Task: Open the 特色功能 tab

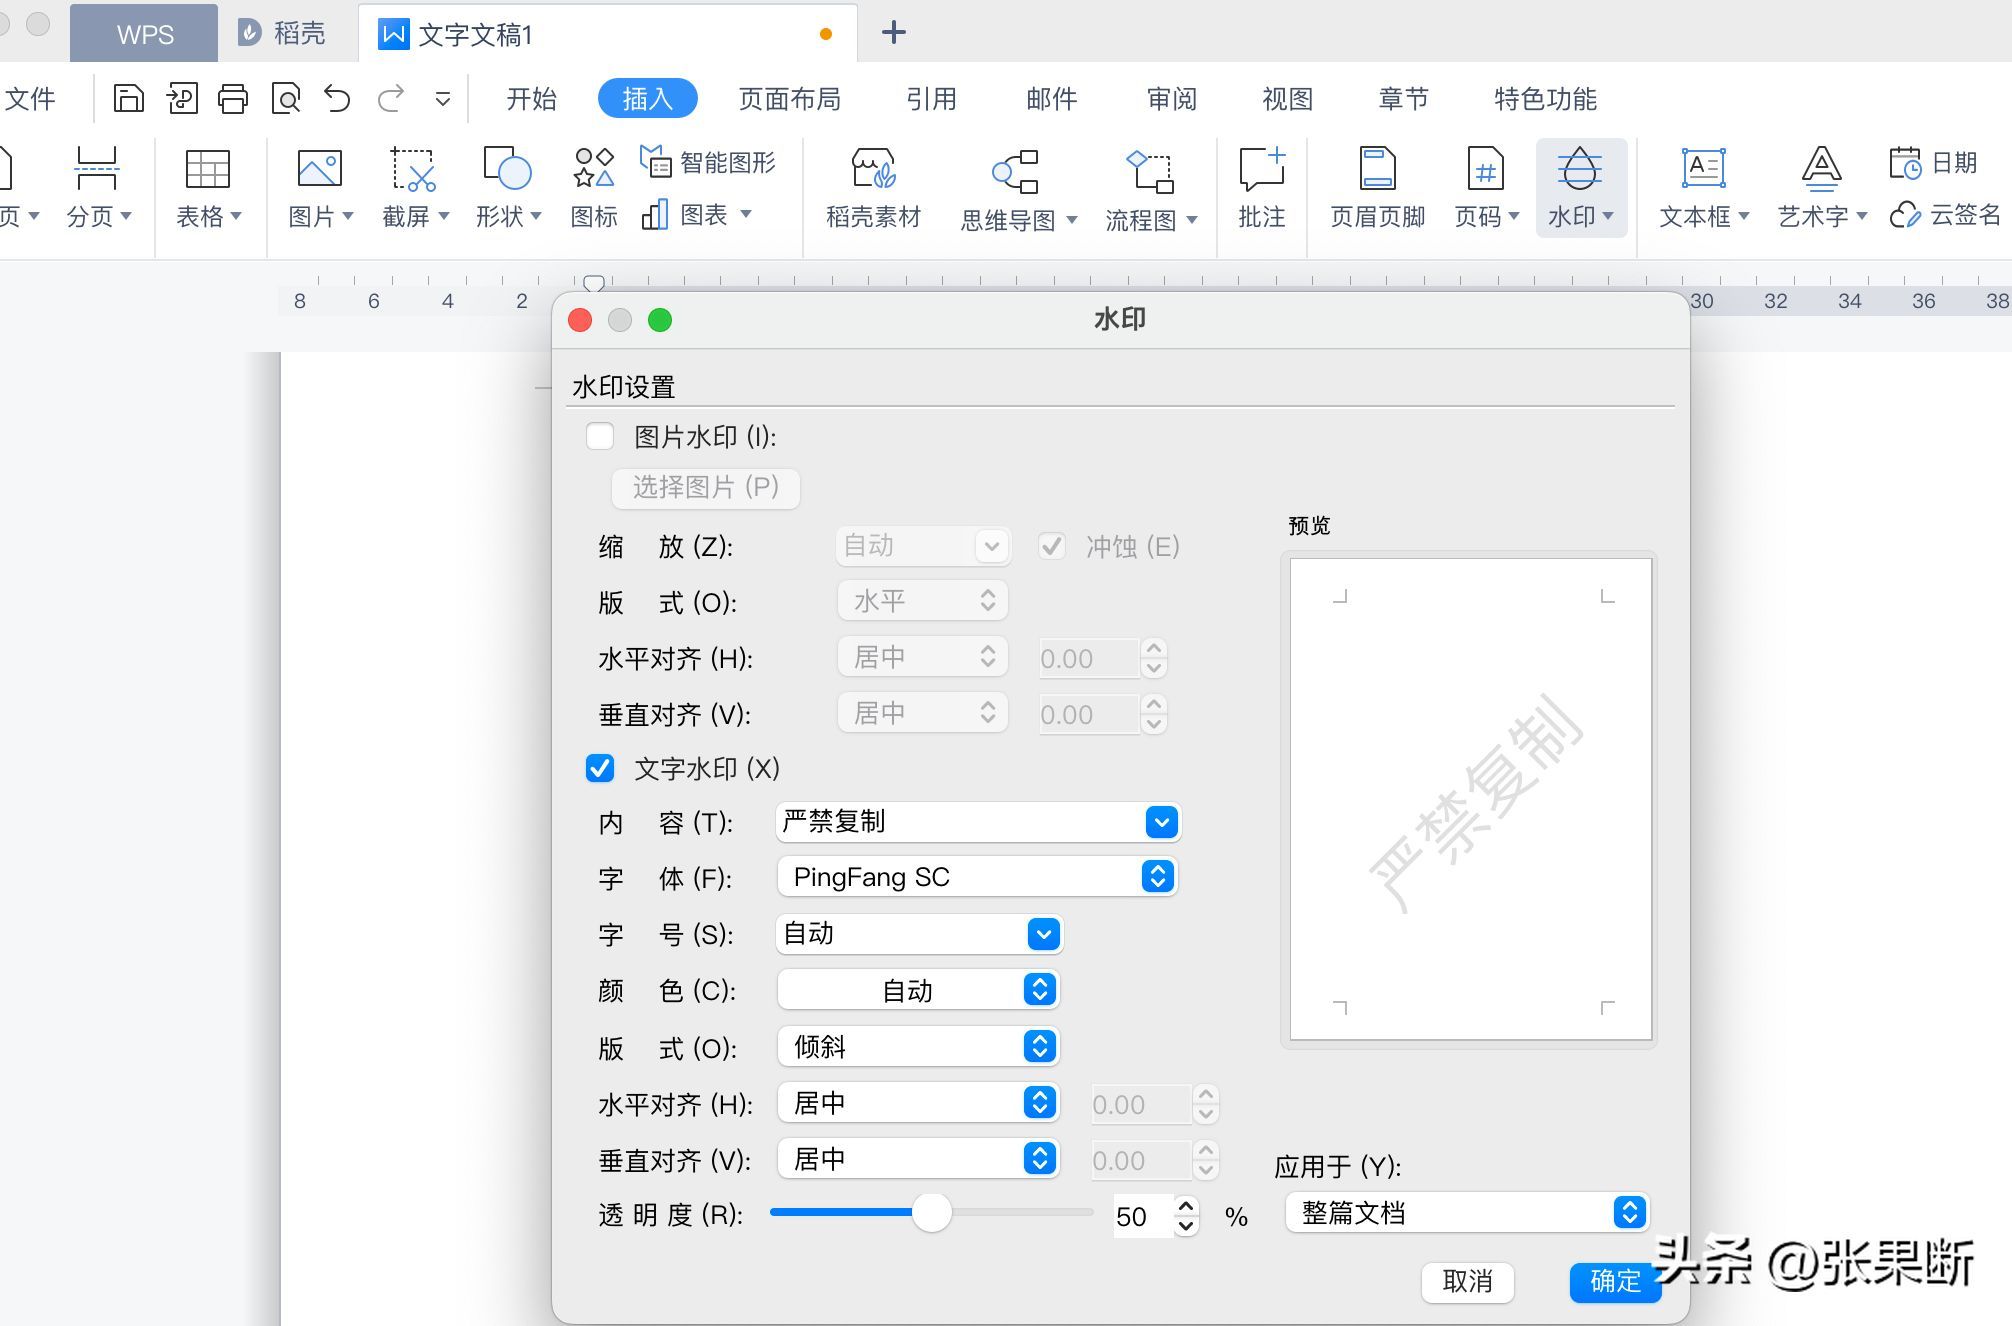Action: tap(1545, 98)
